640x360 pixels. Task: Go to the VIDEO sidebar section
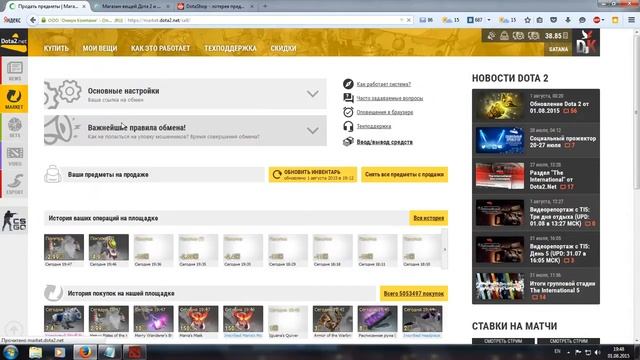click(14, 156)
